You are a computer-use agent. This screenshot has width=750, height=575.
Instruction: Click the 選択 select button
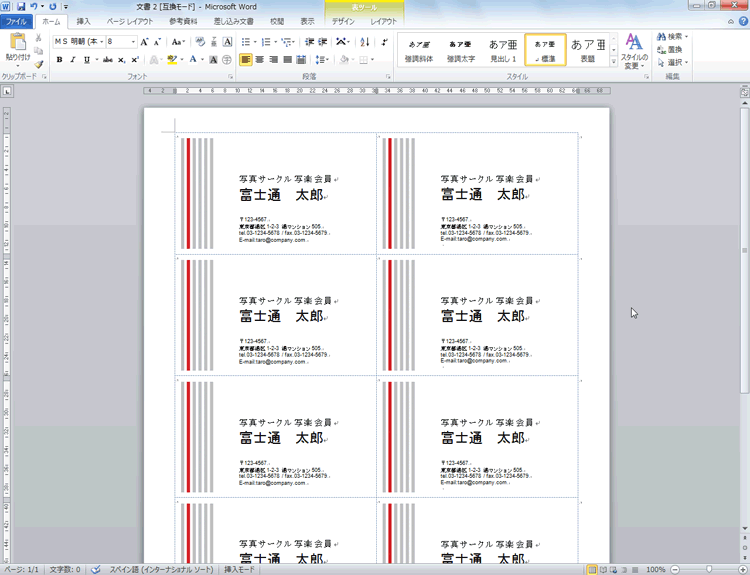673,63
